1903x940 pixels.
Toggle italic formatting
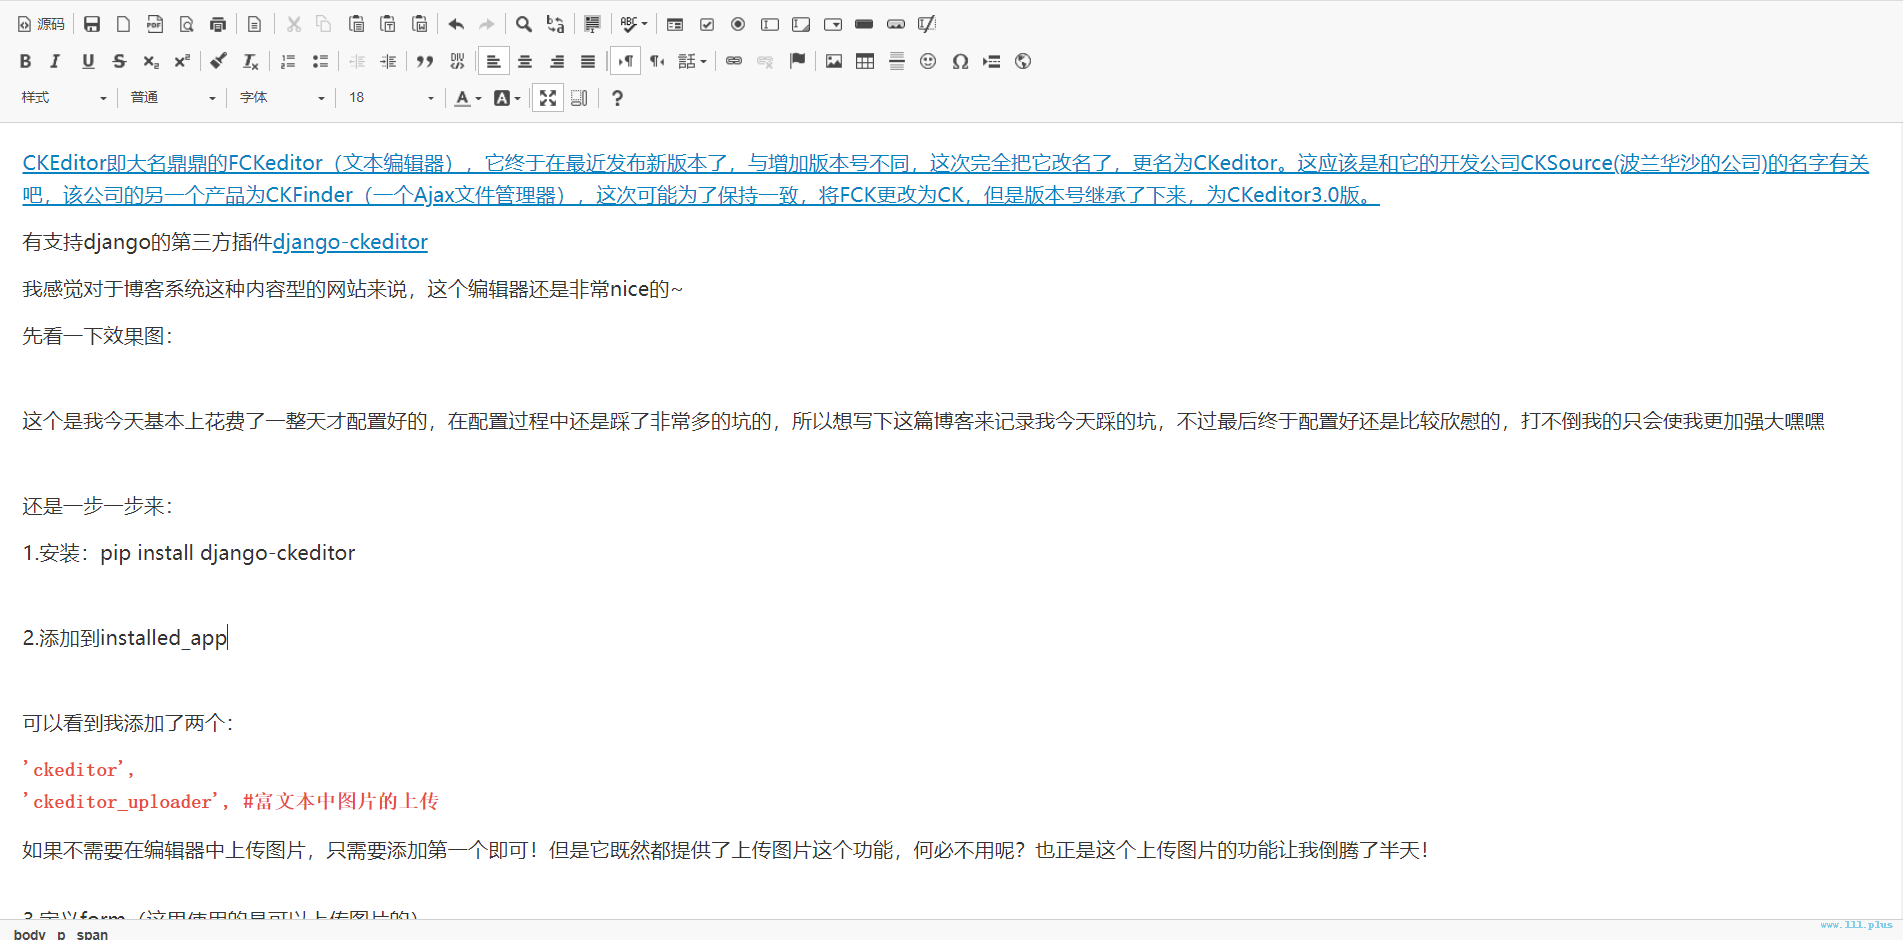tap(56, 61)
